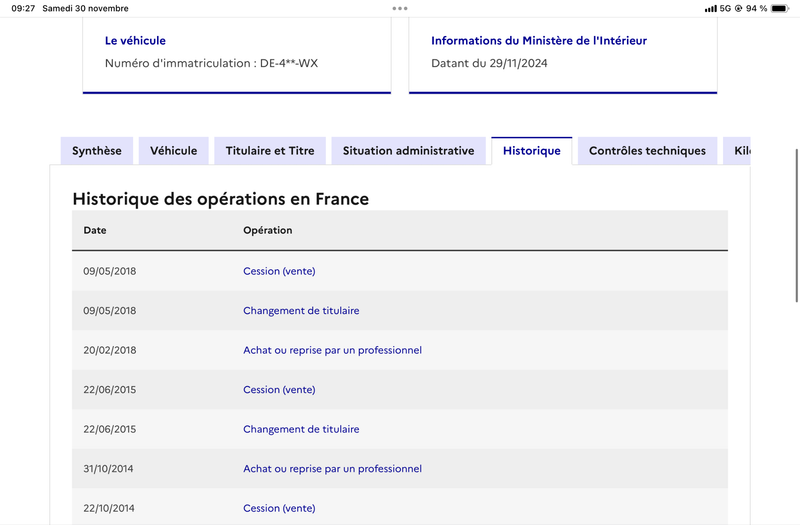Open the Situation administrative tab

pyautogui.click(x=408, y=151)
